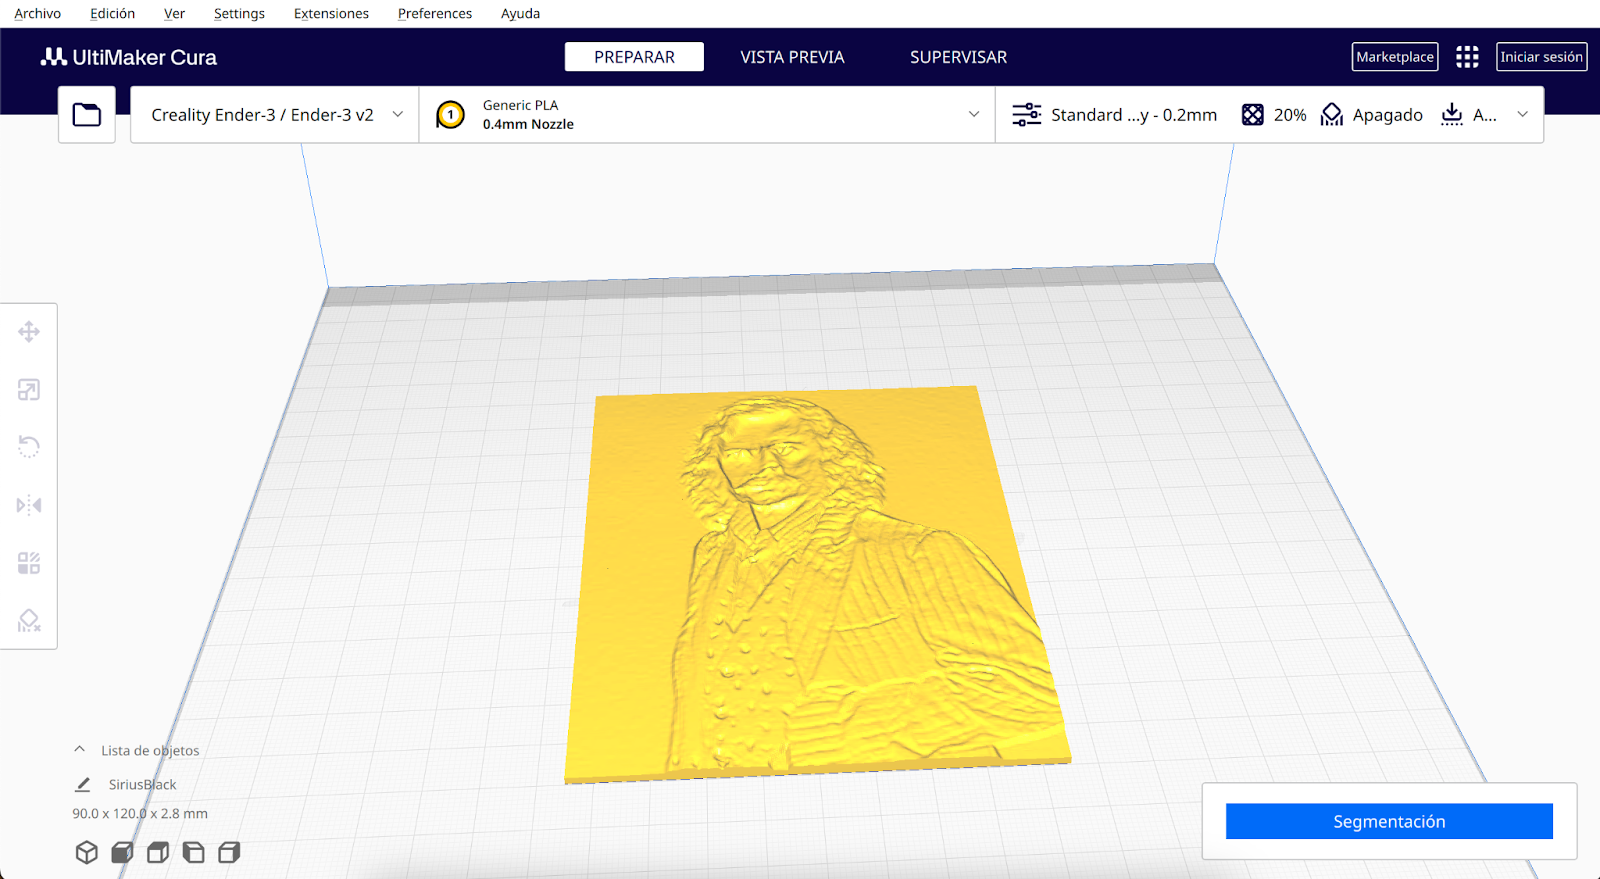Click extruder 1 material icon
Image resolution: width=1600 pixels, height=879 pixels.
click(x=451, y=115)
